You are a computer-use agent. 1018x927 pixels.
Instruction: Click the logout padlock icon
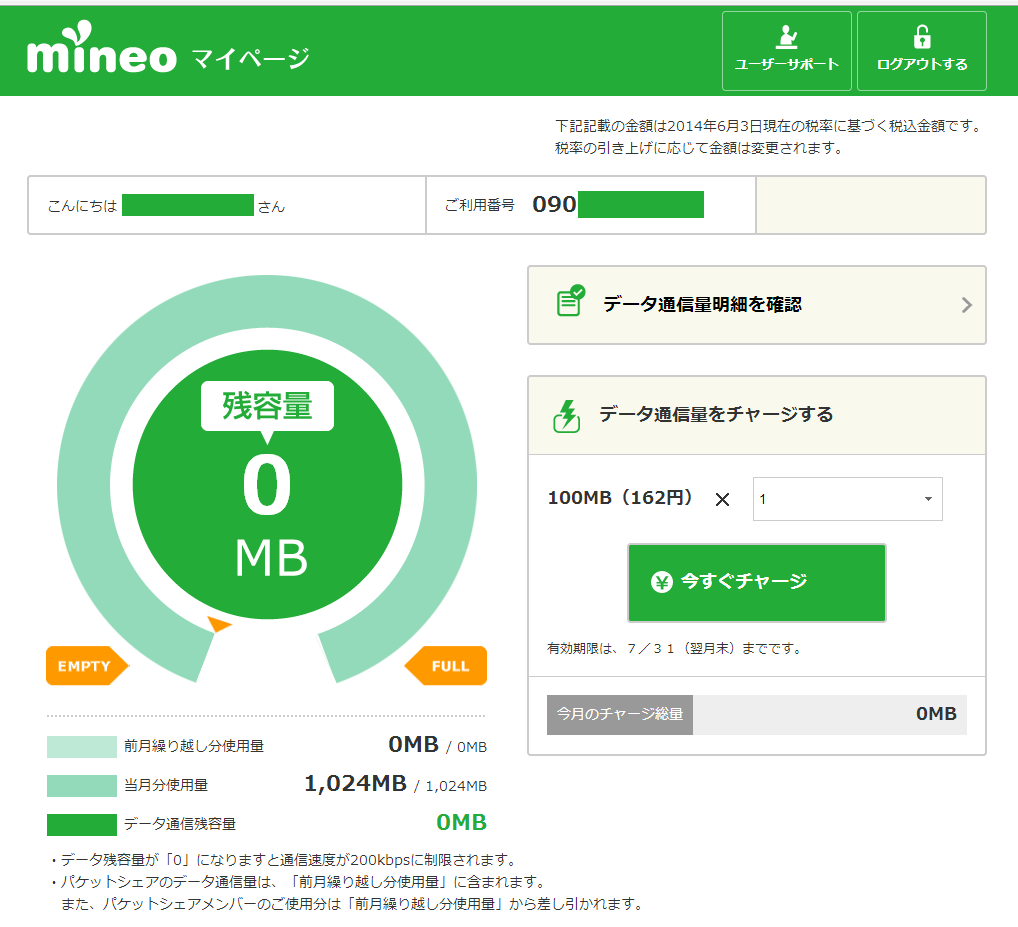coord(922,37)
